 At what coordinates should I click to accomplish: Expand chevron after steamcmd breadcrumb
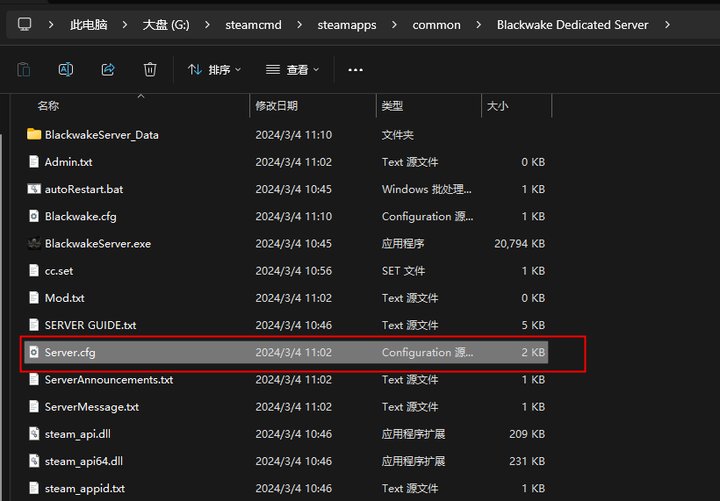point(300,25)
